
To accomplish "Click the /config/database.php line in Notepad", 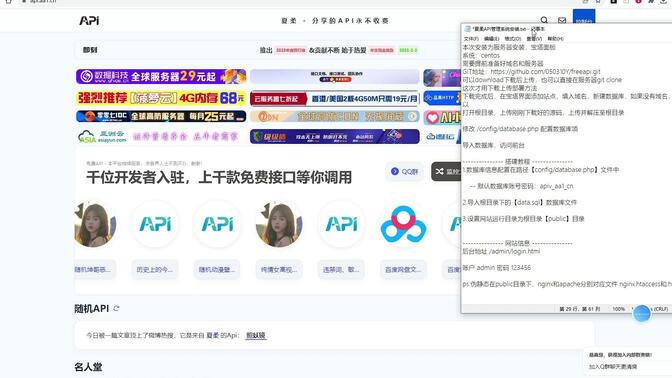I will click(x=520, y=129).
